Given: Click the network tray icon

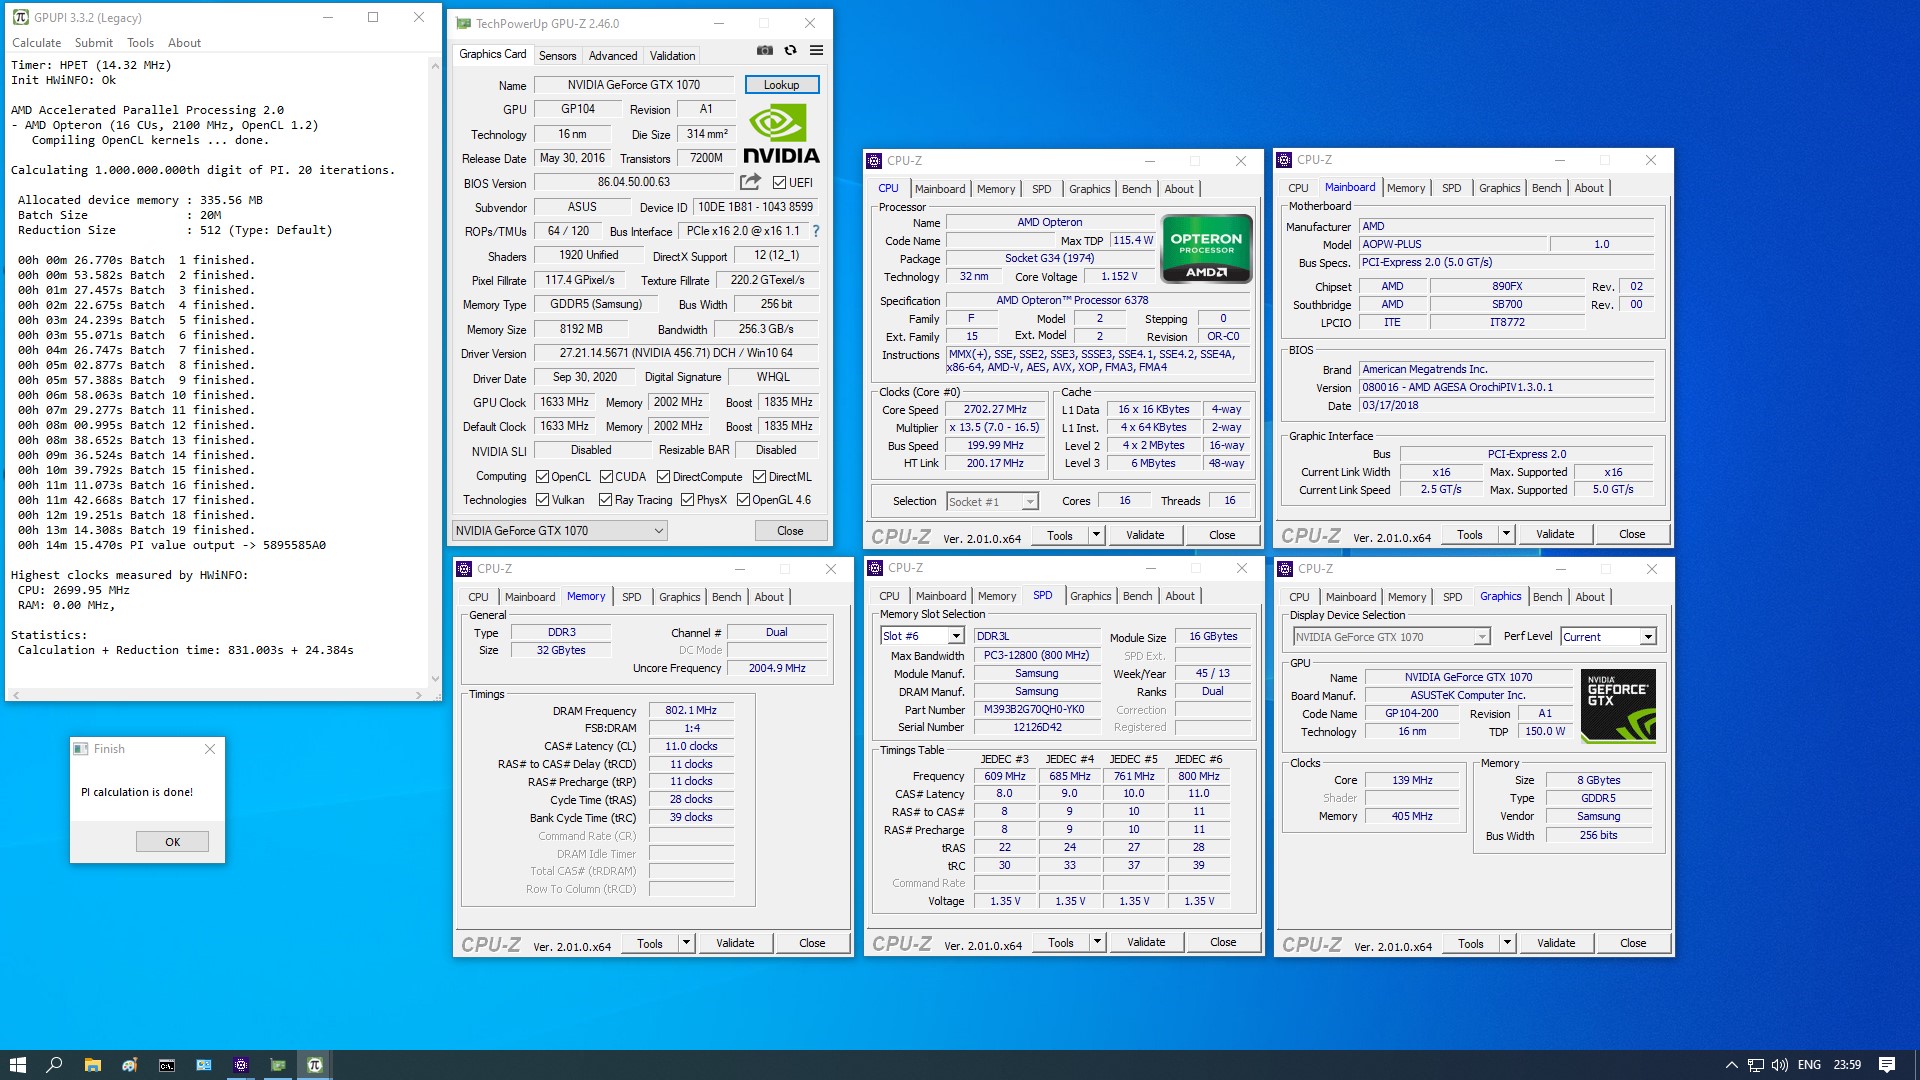Looking at the screenshot, I should pyautogui.click(x=1756, y=1065).
